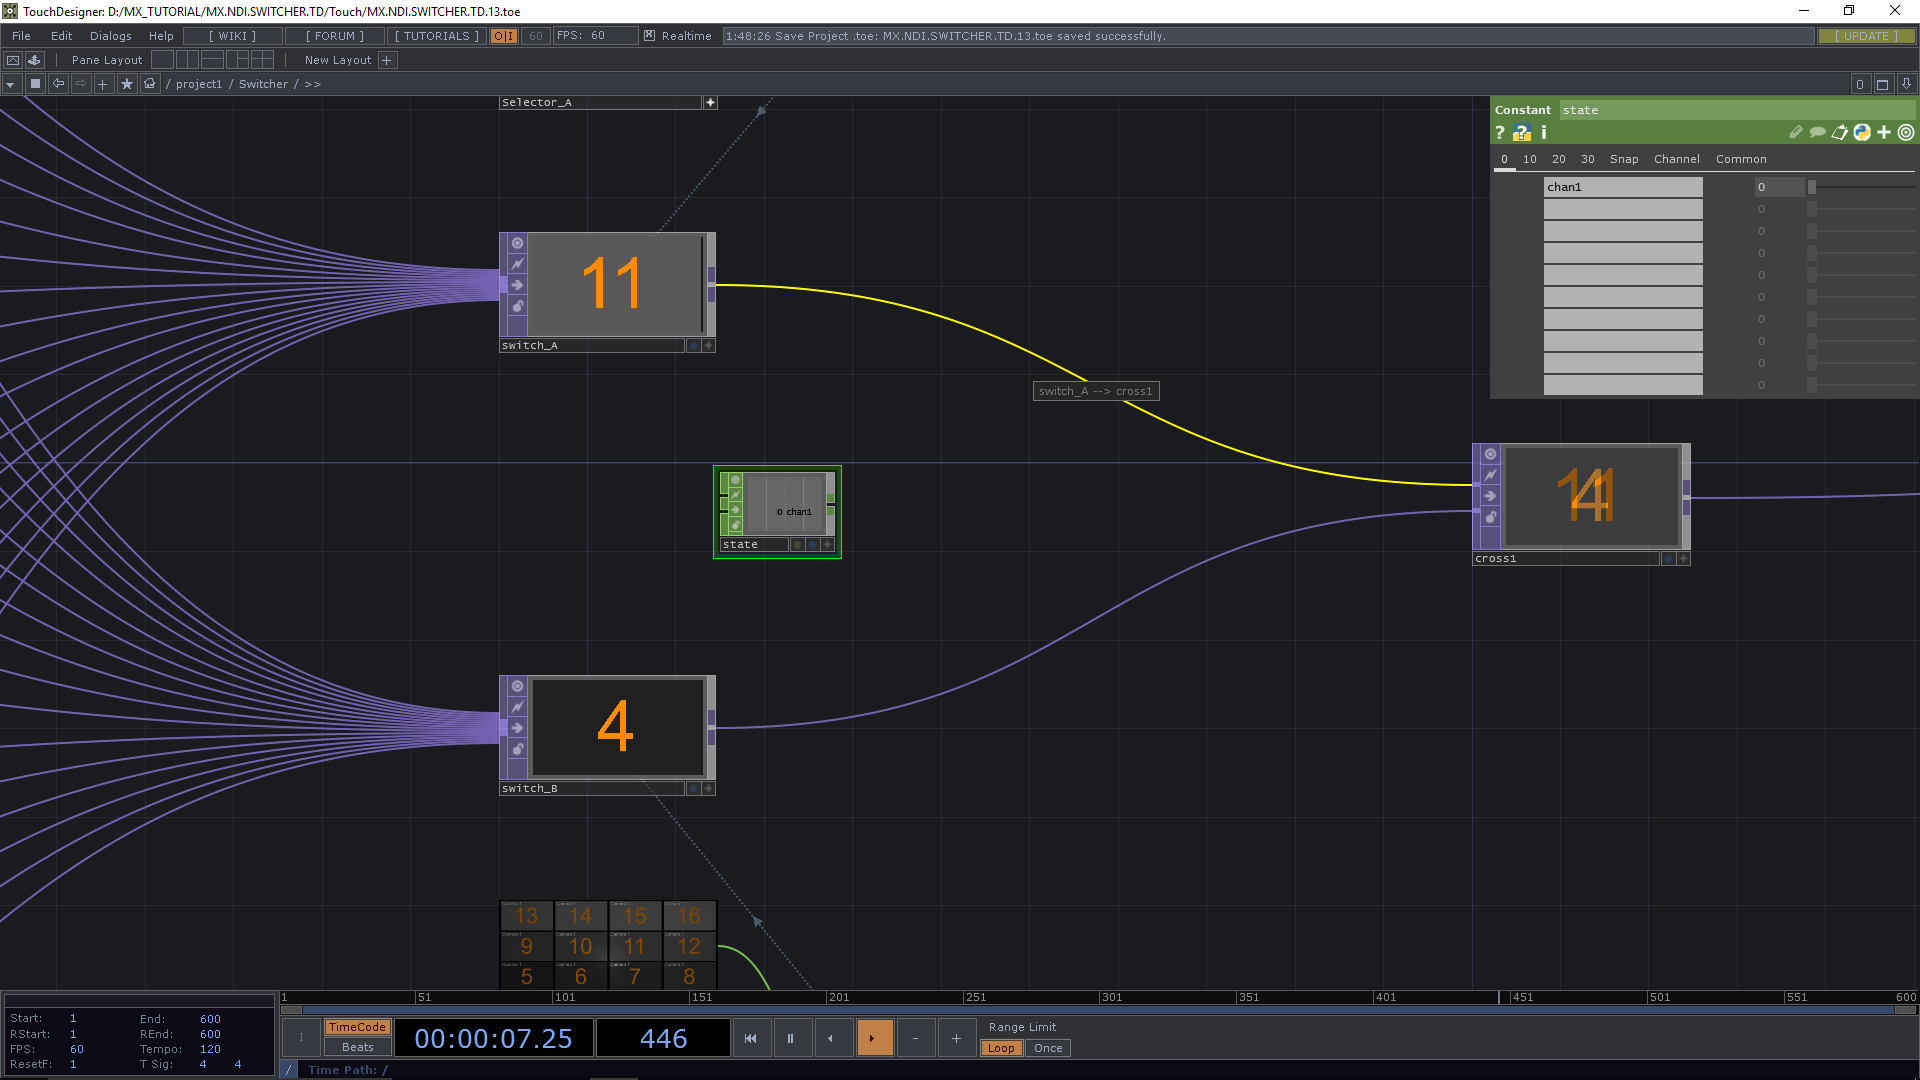Toggle lock flag on switch_B node

click(x=517, y=749)
